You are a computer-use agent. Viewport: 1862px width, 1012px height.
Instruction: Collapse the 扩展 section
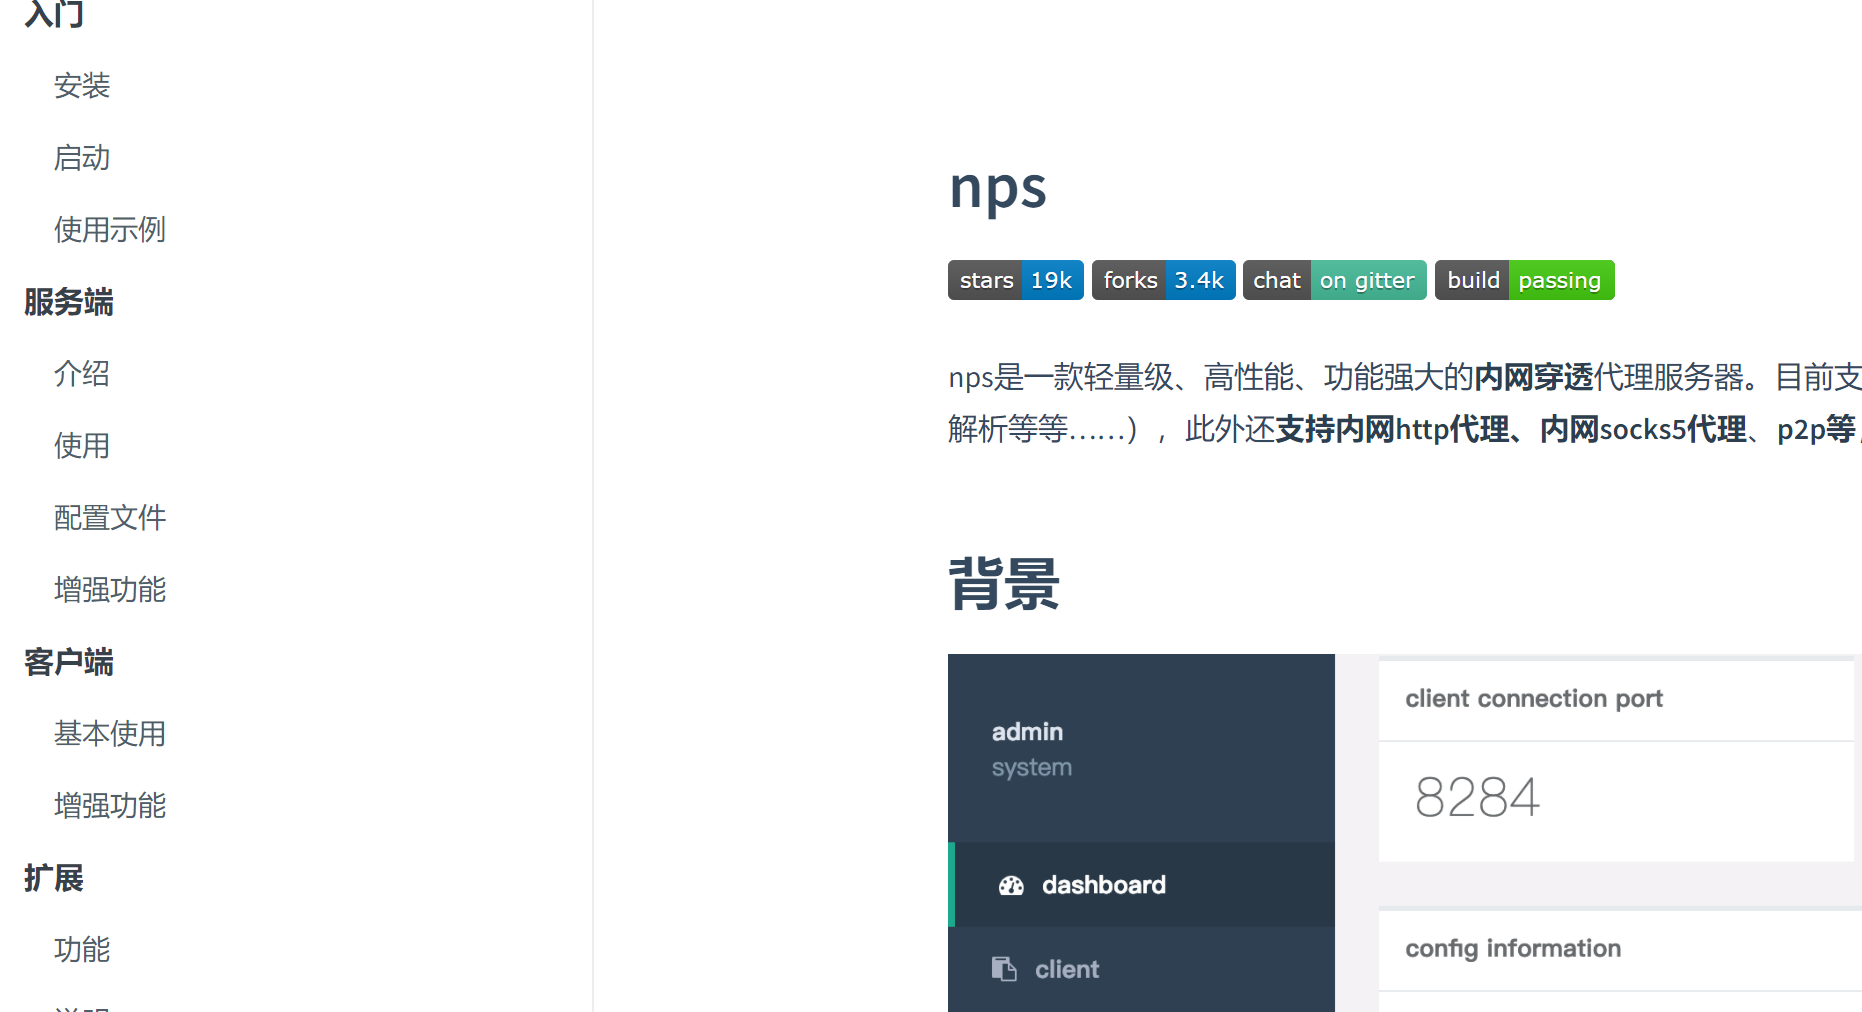[x=52, y=879]
